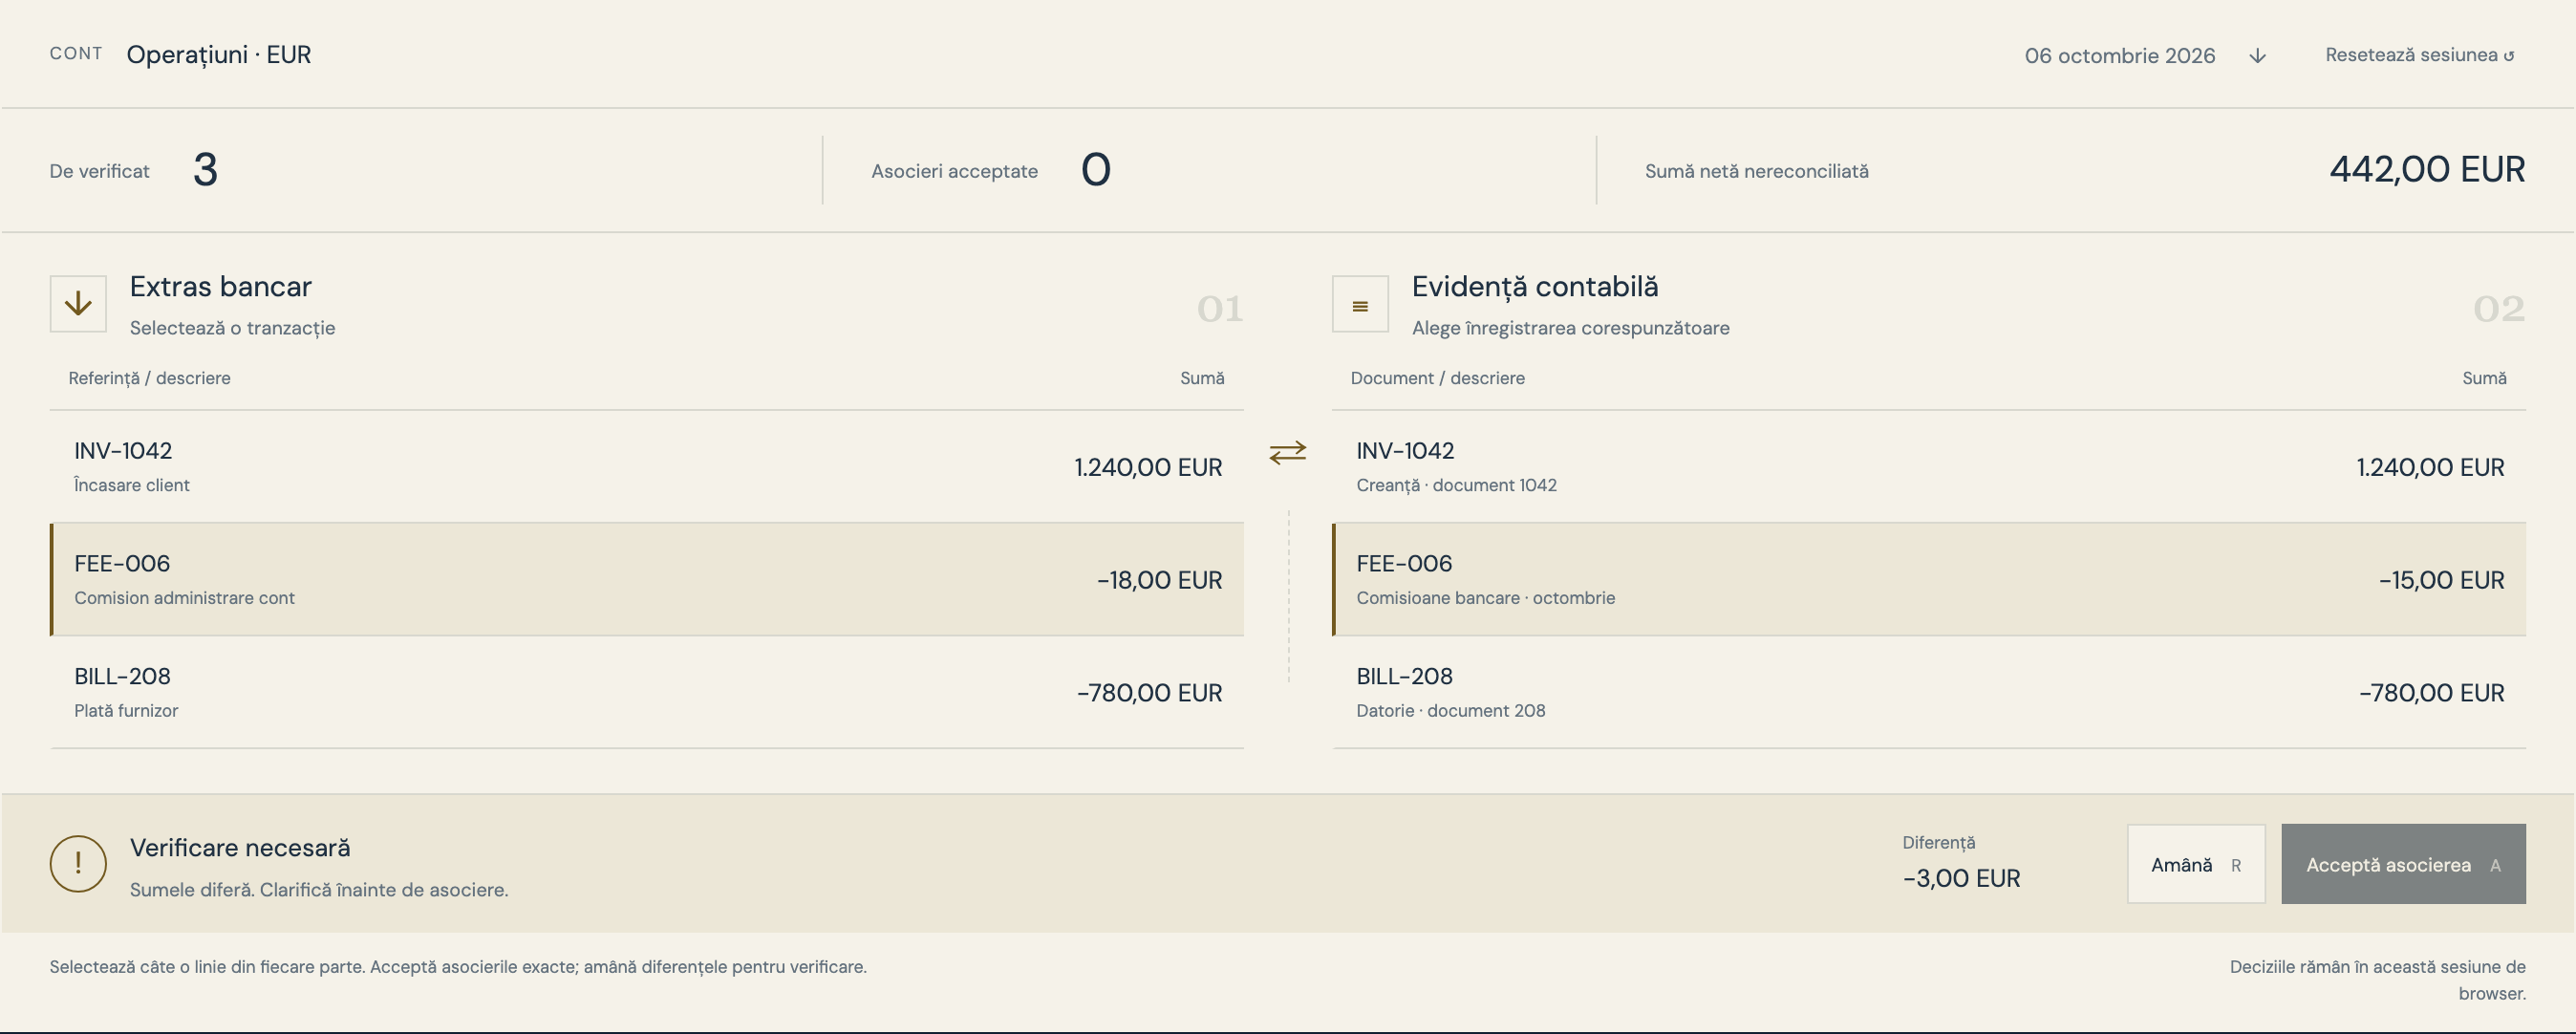This screenshot has width=2576, height=1034.
Task: Click the 442,00 EUR unreconciled sum
Action: [2427, 169]
